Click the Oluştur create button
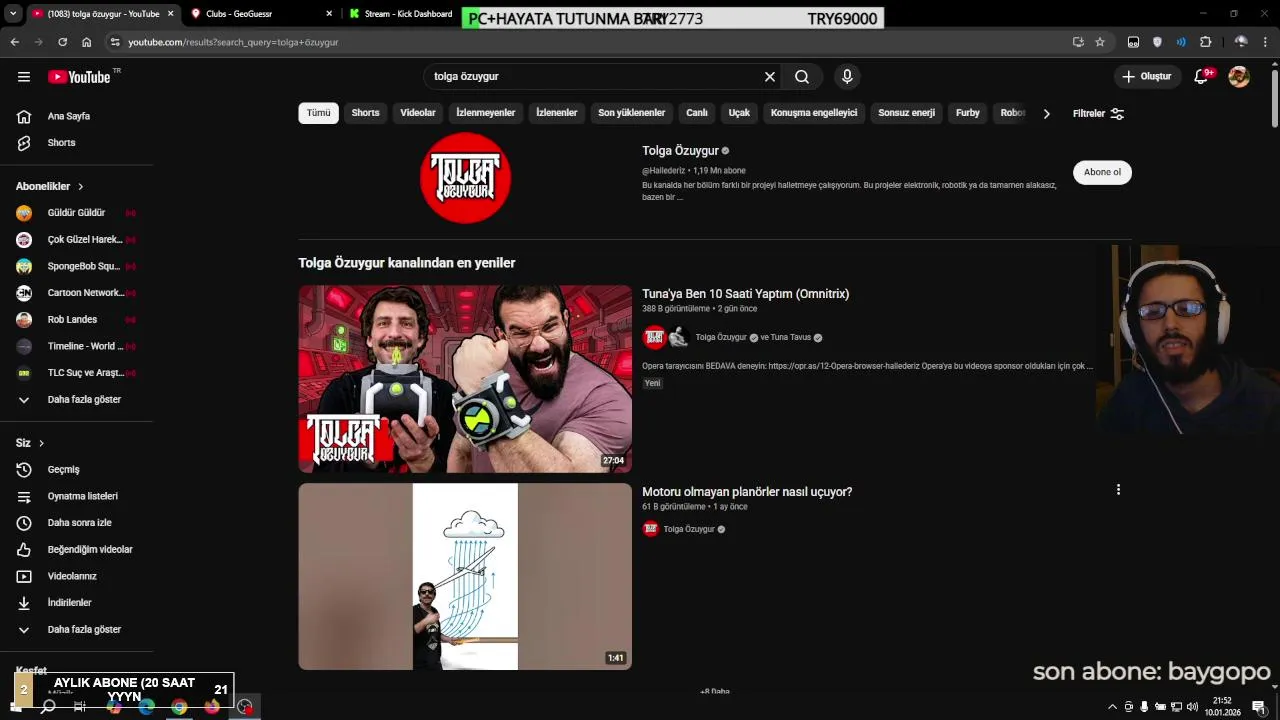The image size is (1280, 720). coord(1148,77)
